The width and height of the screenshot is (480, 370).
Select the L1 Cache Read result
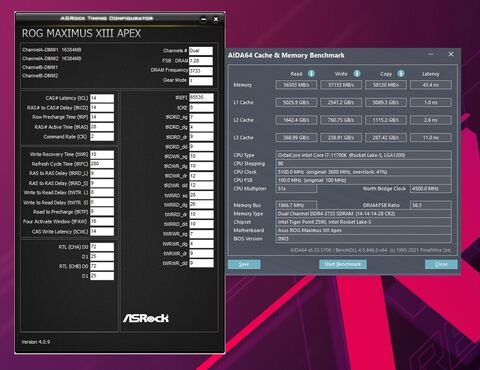click(296, 102)
